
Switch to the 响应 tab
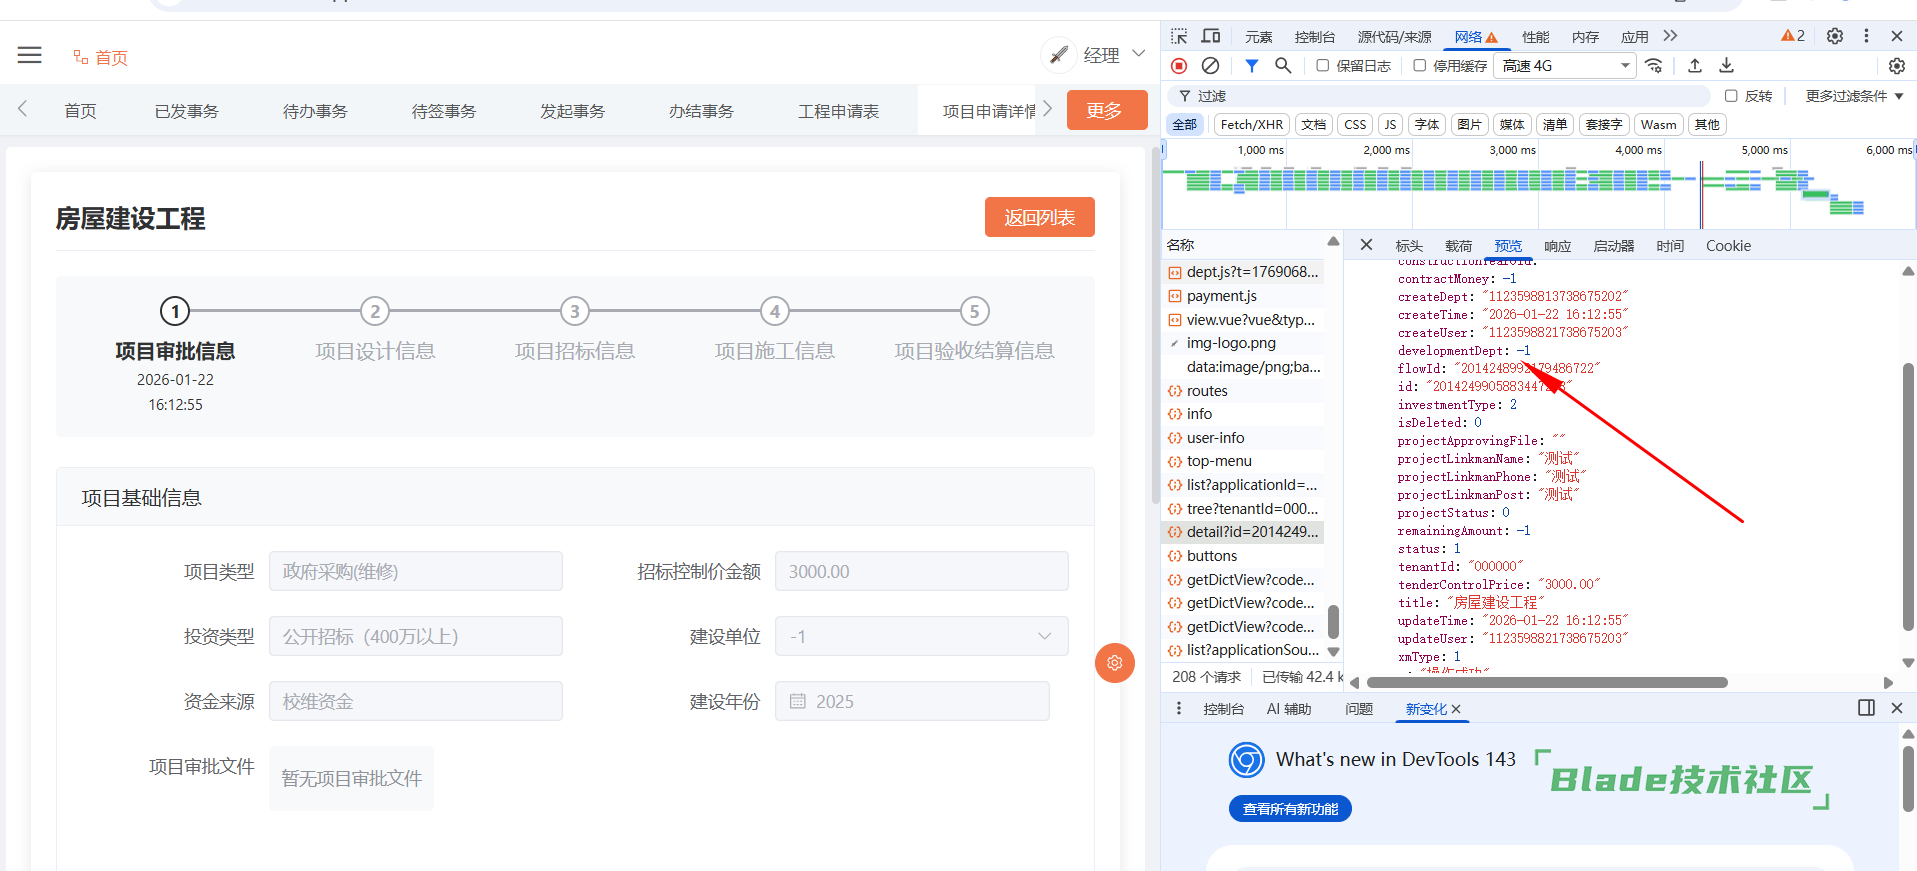pos(1557,246)
